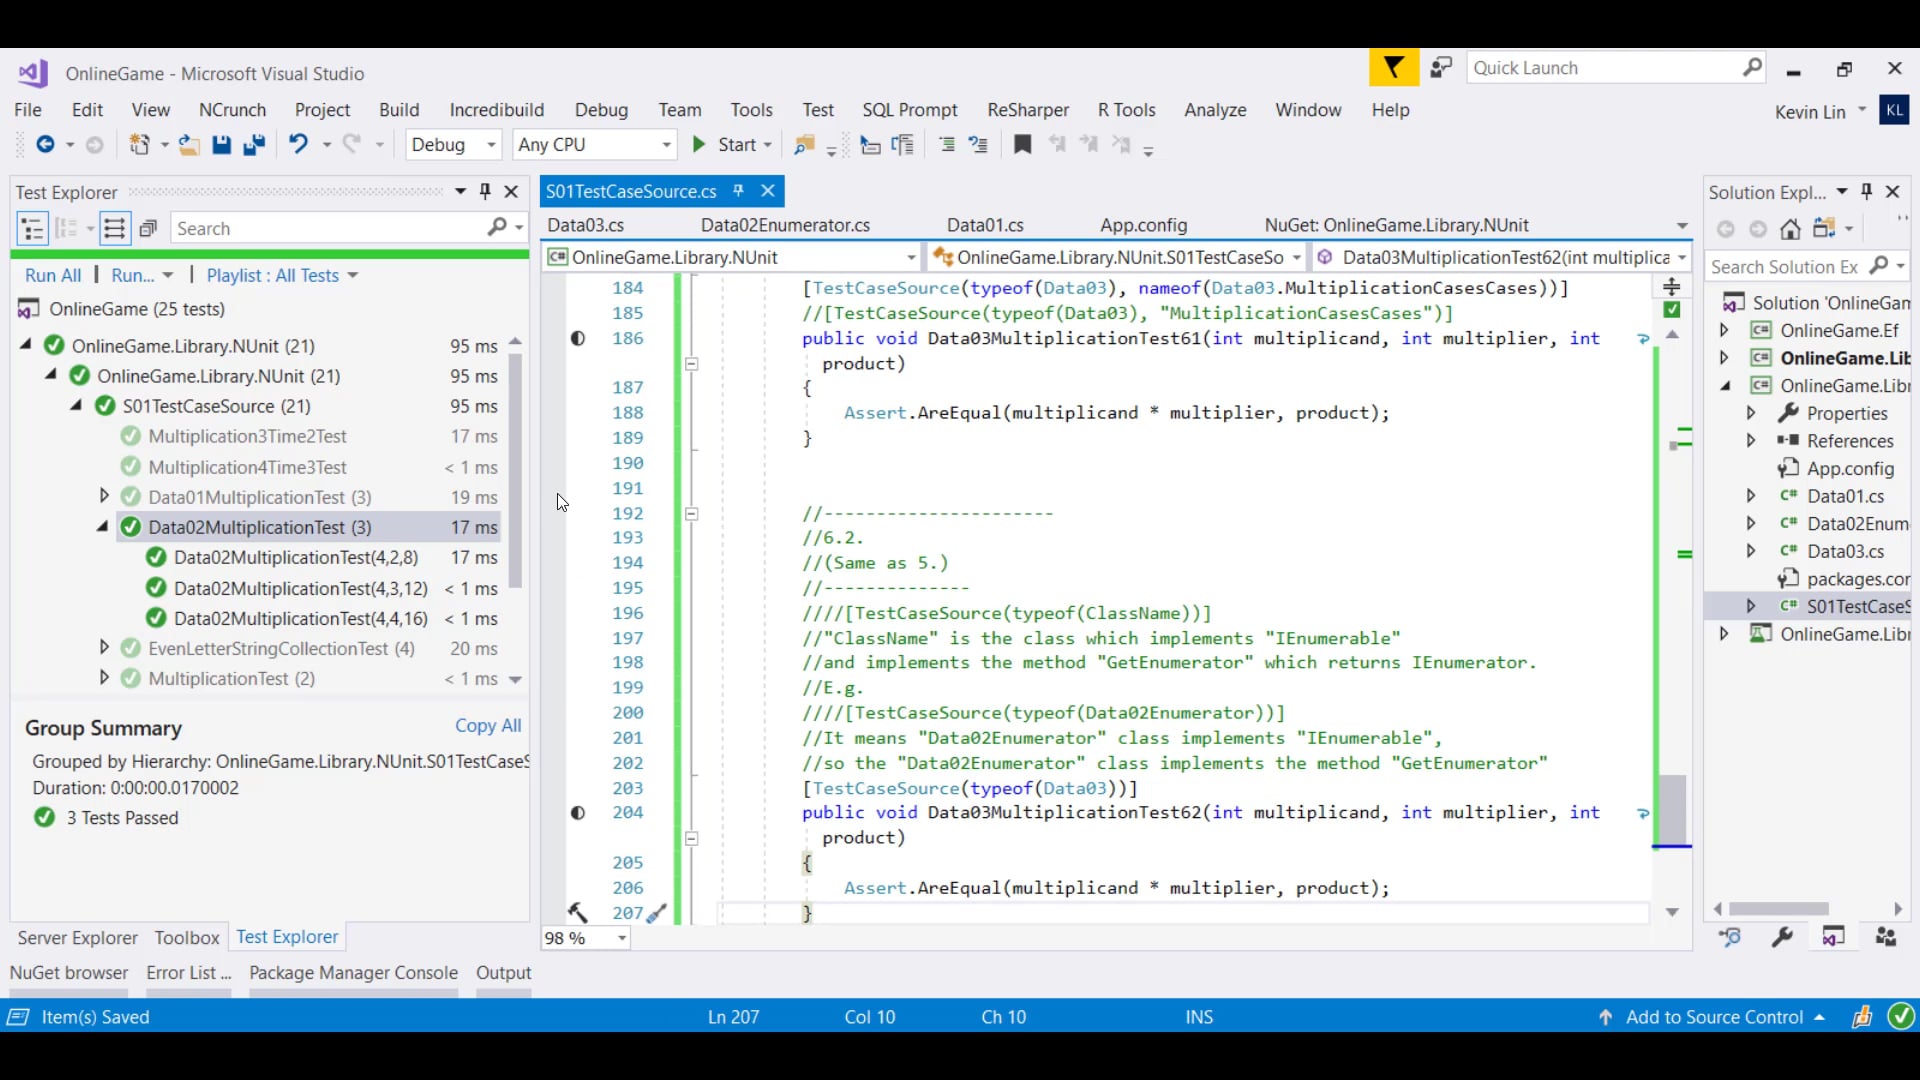
Task: Click the bookmark toolbar icon
Action: pyautogui.click(x=1022, y=145)
